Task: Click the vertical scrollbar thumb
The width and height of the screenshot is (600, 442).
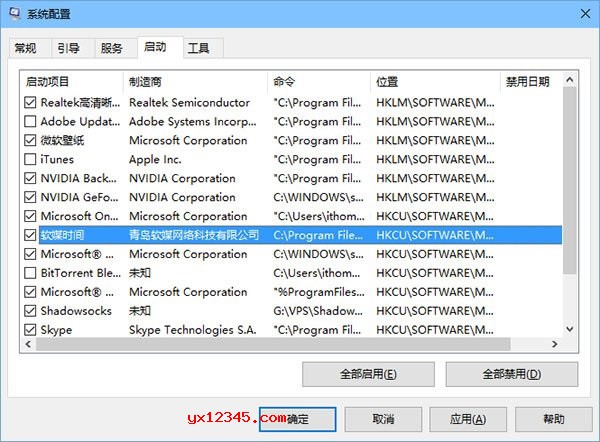Action: pos(570,180)
